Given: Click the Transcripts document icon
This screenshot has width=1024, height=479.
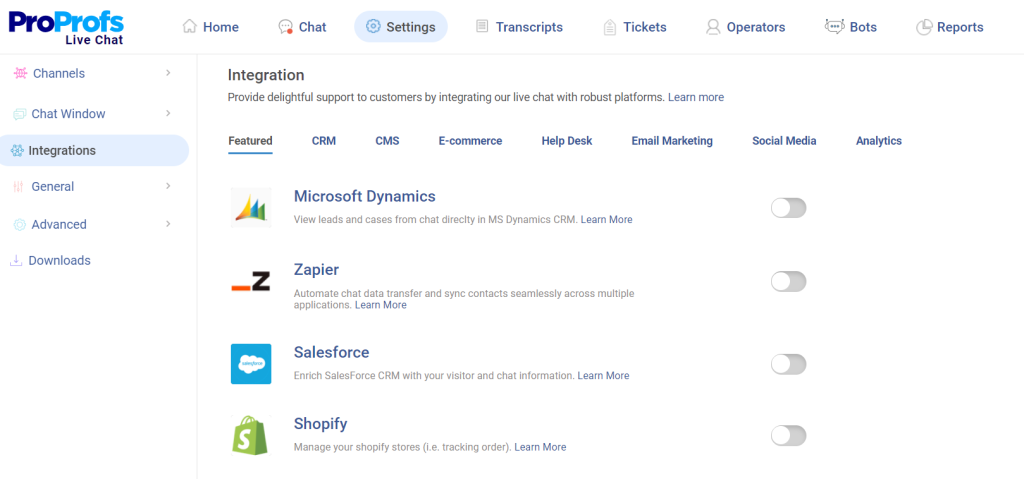Looking at the screenshot, I should [x=482, y=26].
